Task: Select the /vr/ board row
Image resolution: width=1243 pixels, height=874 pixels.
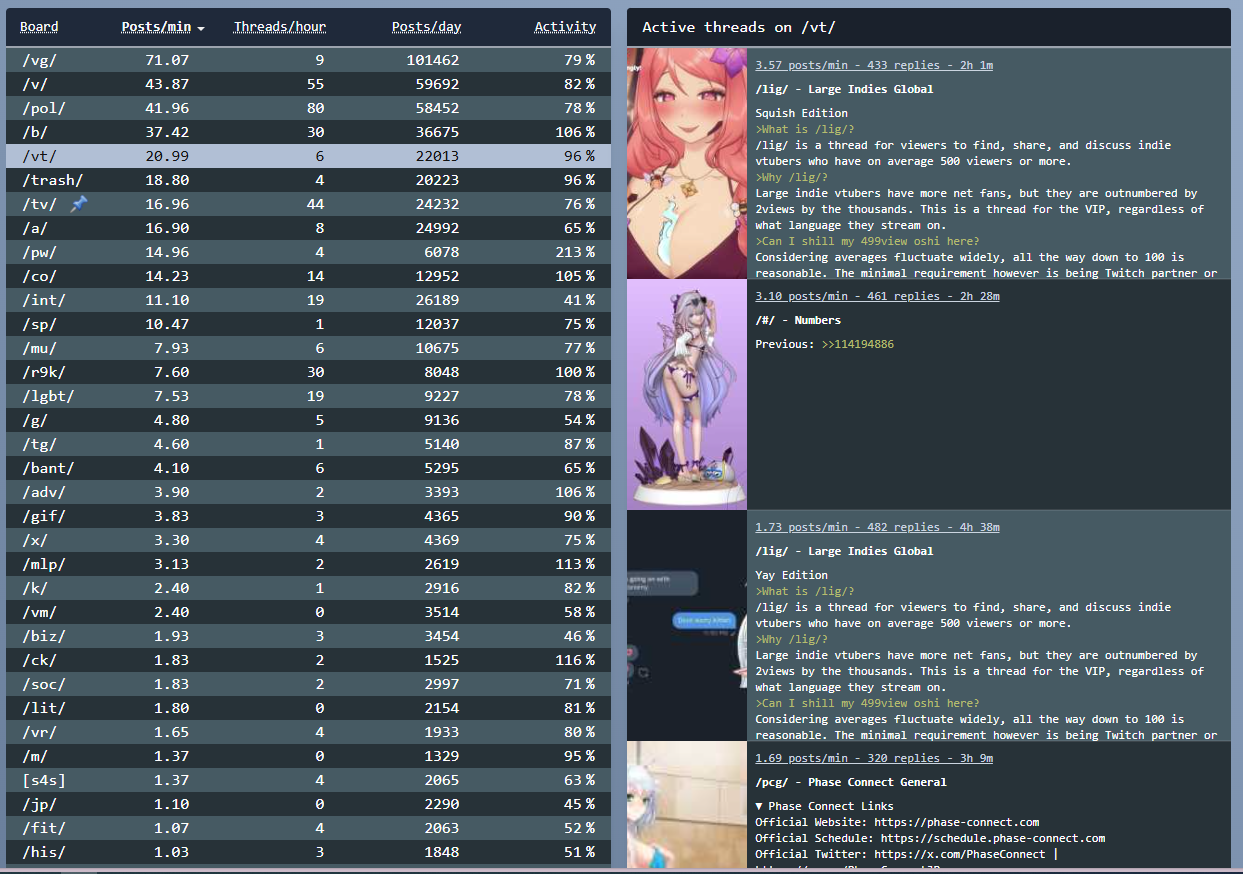Action: point(308,732)
